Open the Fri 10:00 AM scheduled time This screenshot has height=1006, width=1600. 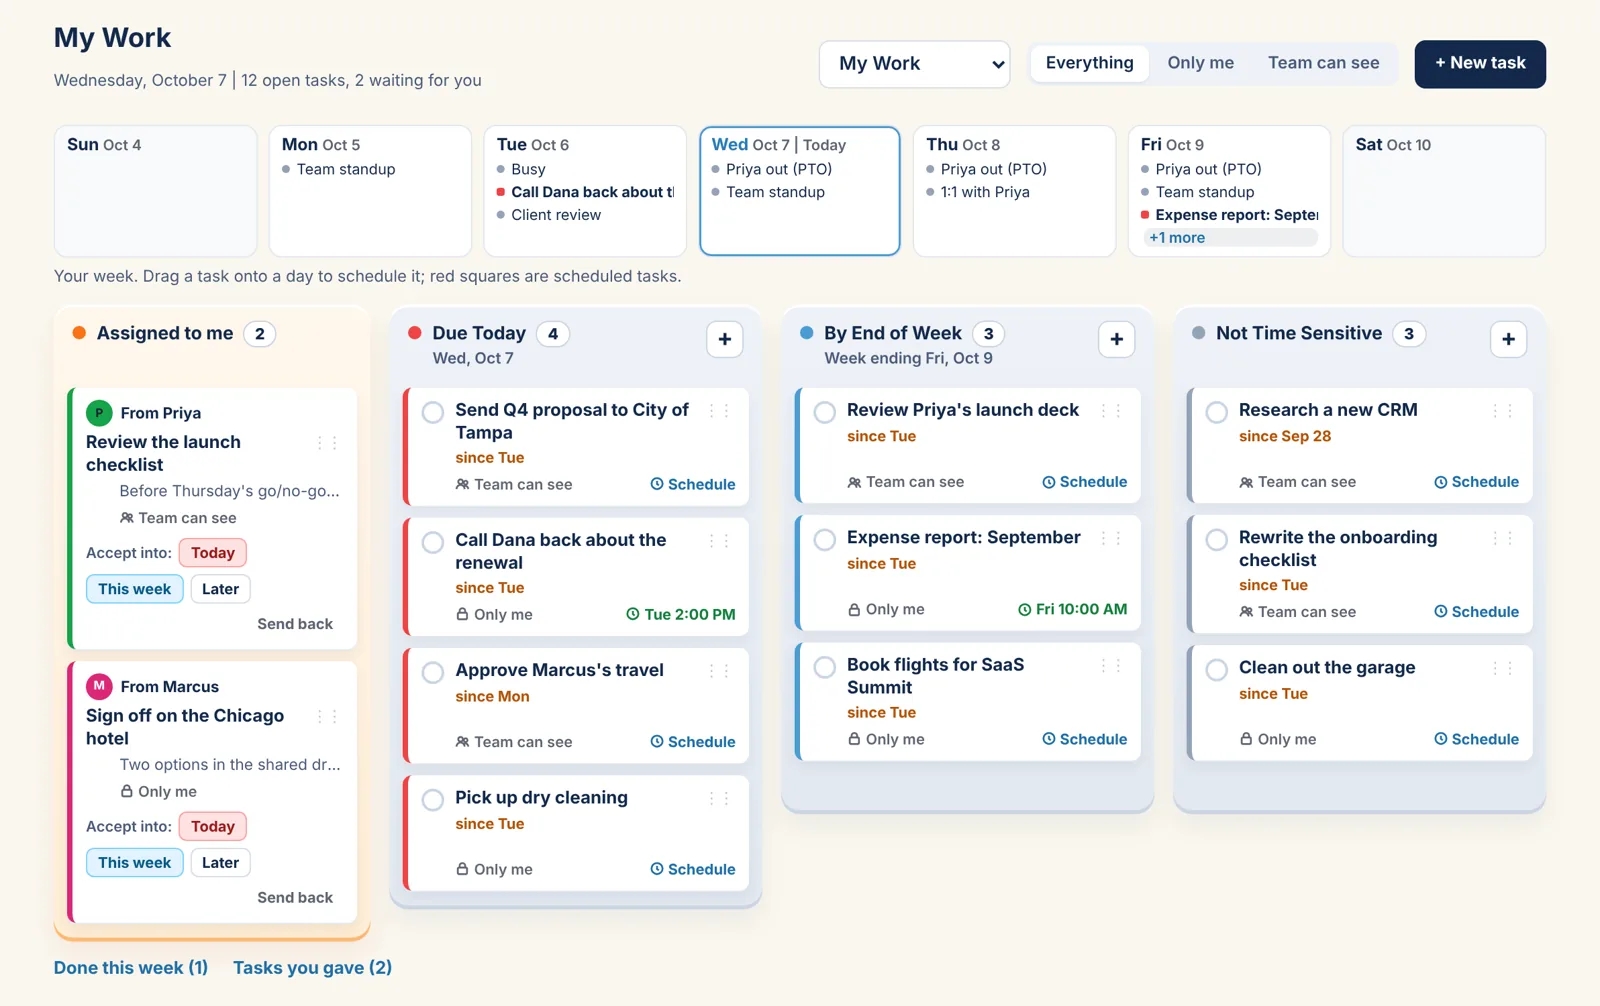point(1073,610)
